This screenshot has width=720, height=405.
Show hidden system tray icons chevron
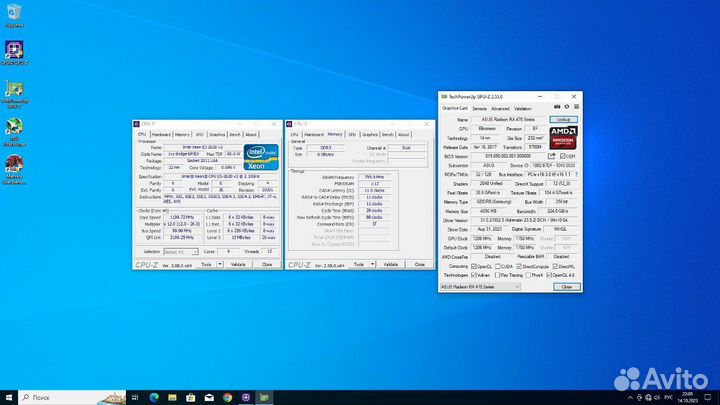(x=630, y=398)
